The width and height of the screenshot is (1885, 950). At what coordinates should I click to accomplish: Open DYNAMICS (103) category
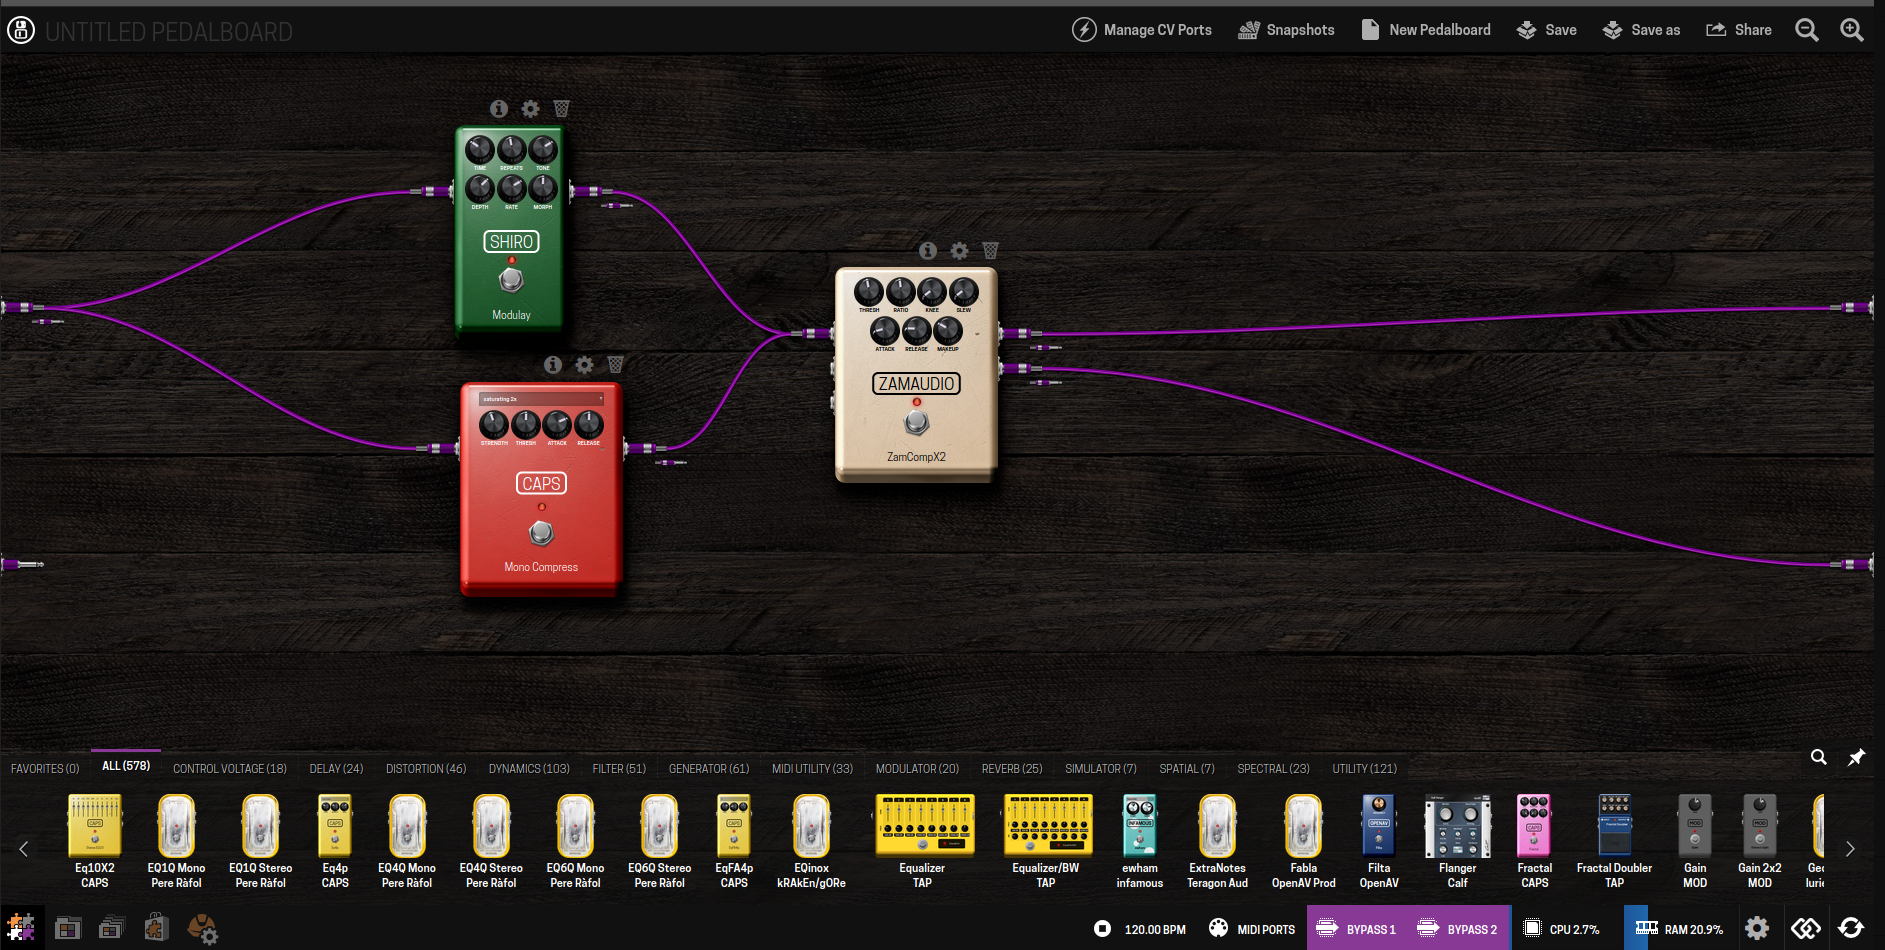(x=529, y=769)
